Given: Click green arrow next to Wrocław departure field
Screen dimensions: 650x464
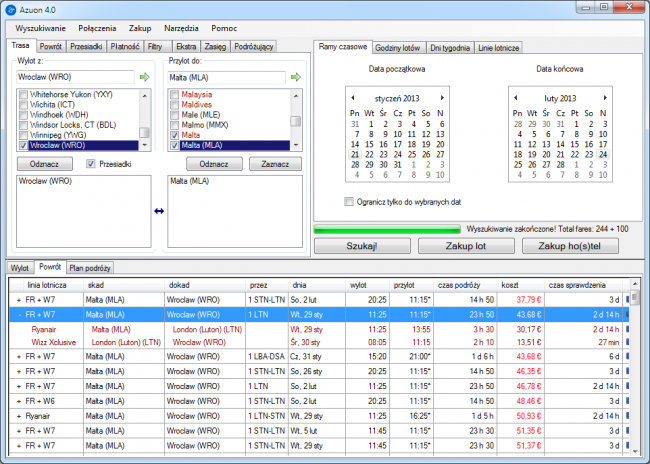Looking at the screenshot, I should (145, 77).
